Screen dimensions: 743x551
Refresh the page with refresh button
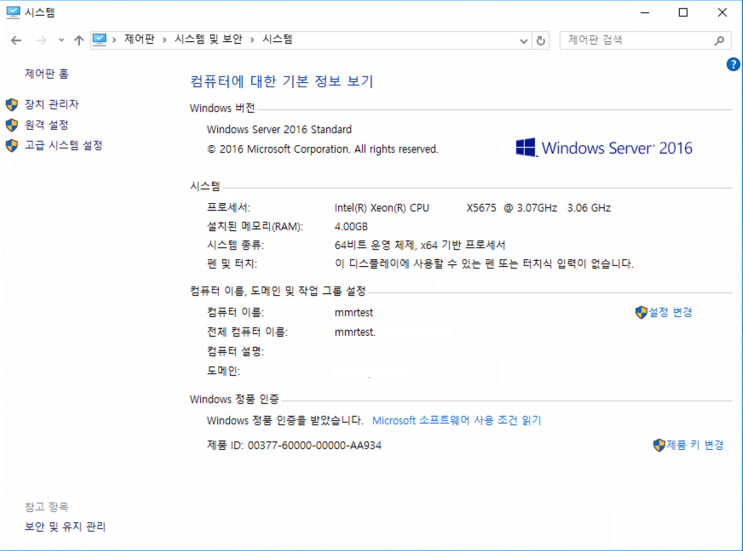(541, 41)
